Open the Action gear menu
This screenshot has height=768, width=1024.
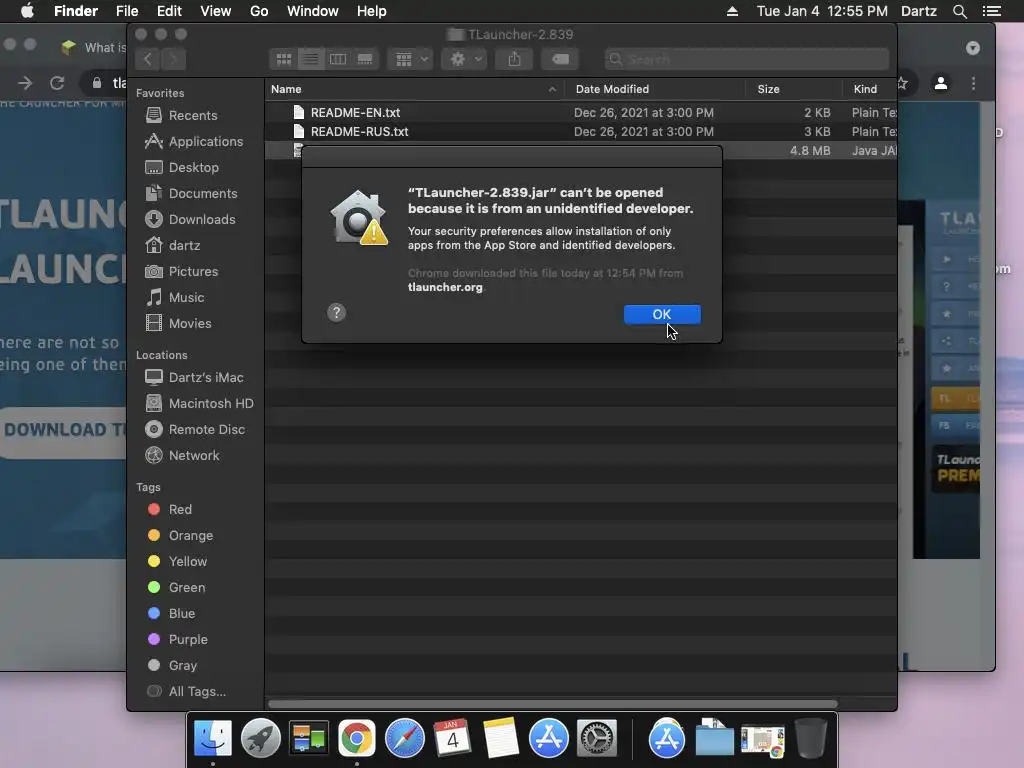click(464, 59)
